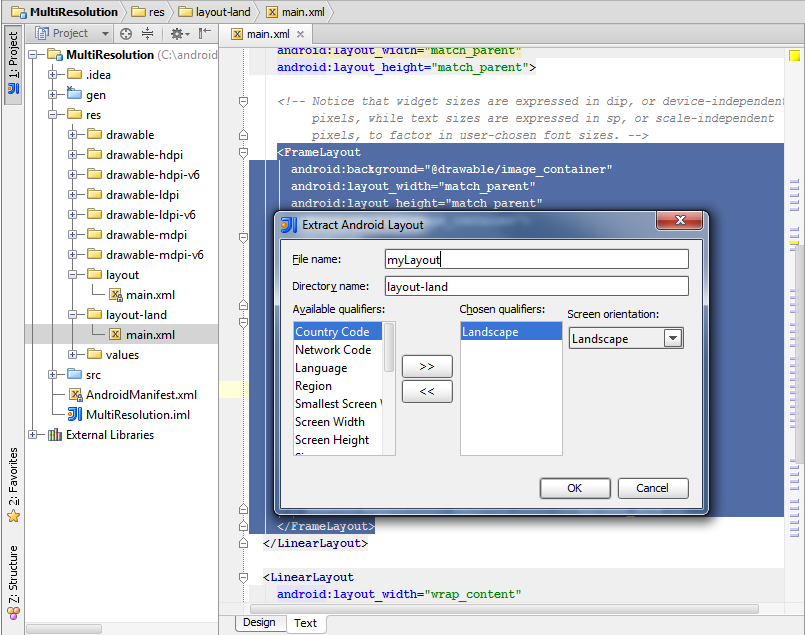Screen dimensions: 805x635
Task: Open the 2: Favorites tool window tab
Action: coord(13,485)
